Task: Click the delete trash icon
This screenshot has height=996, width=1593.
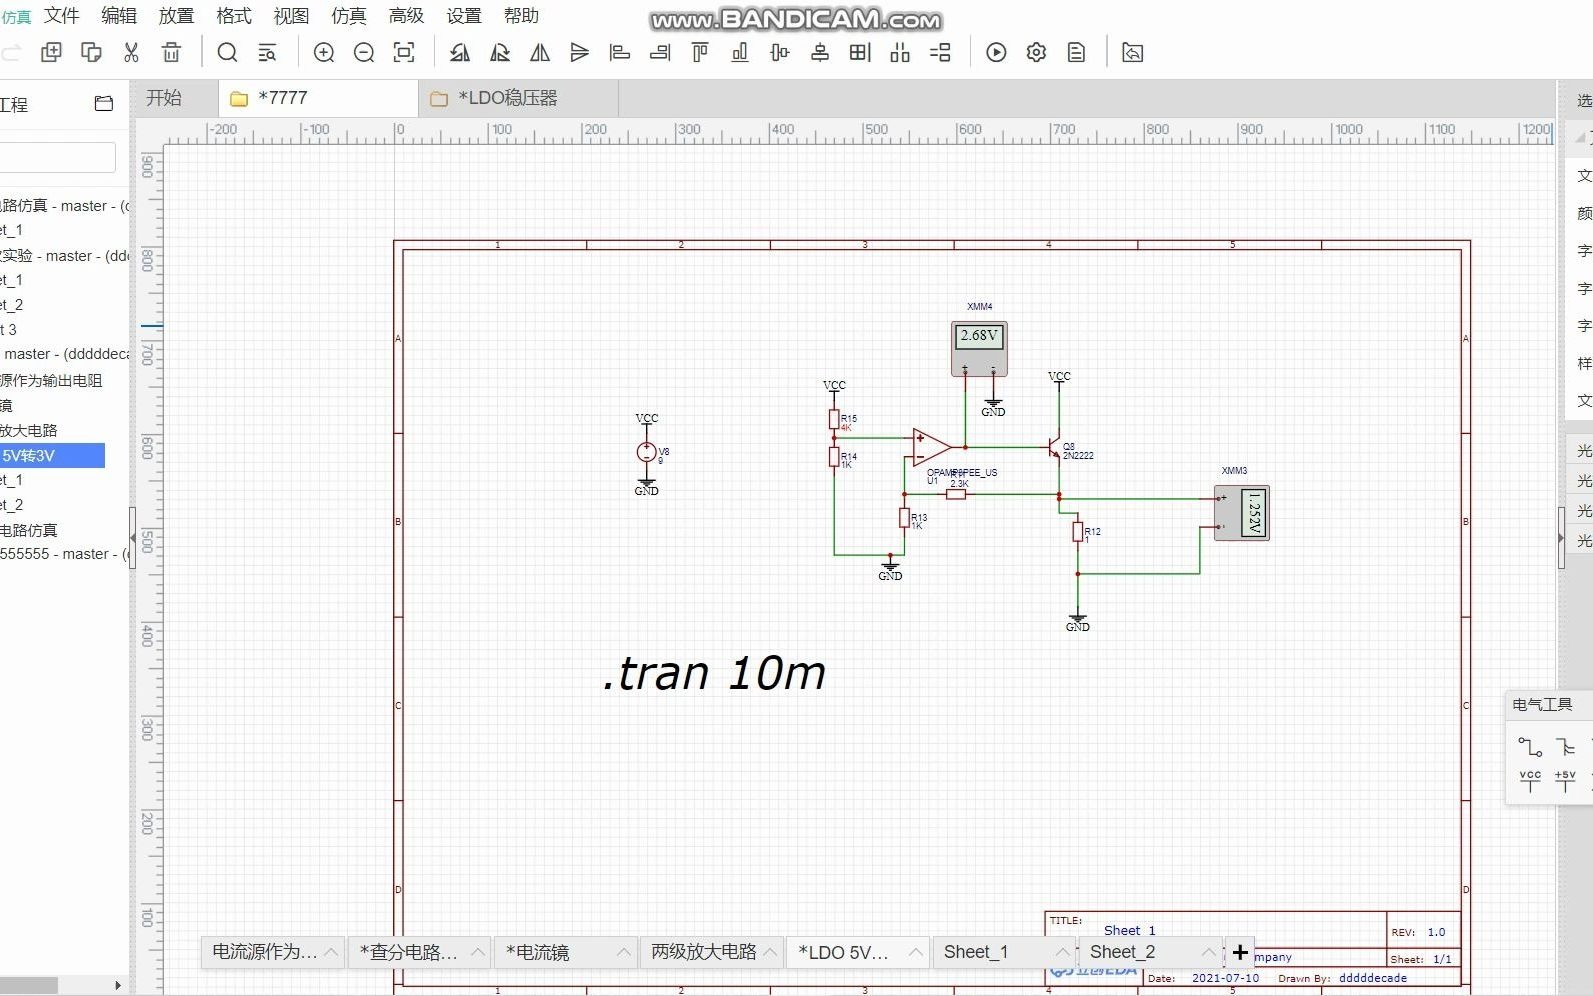Action: click(171, 52)
